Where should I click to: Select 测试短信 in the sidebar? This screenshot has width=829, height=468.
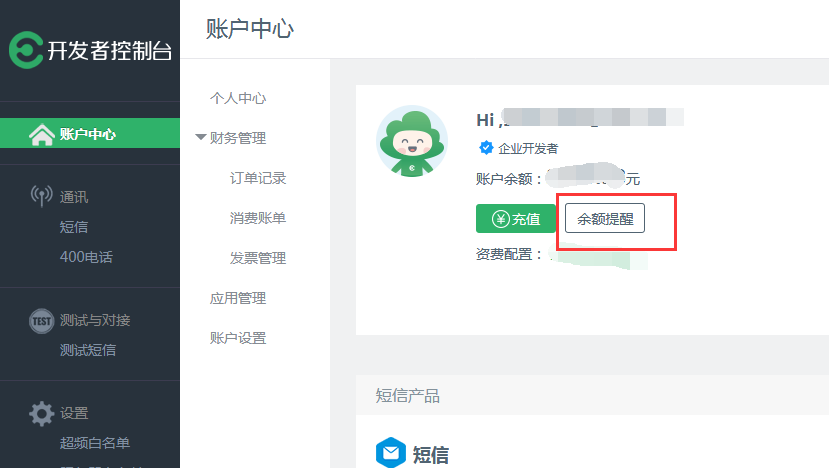click(x=88, y=350)
